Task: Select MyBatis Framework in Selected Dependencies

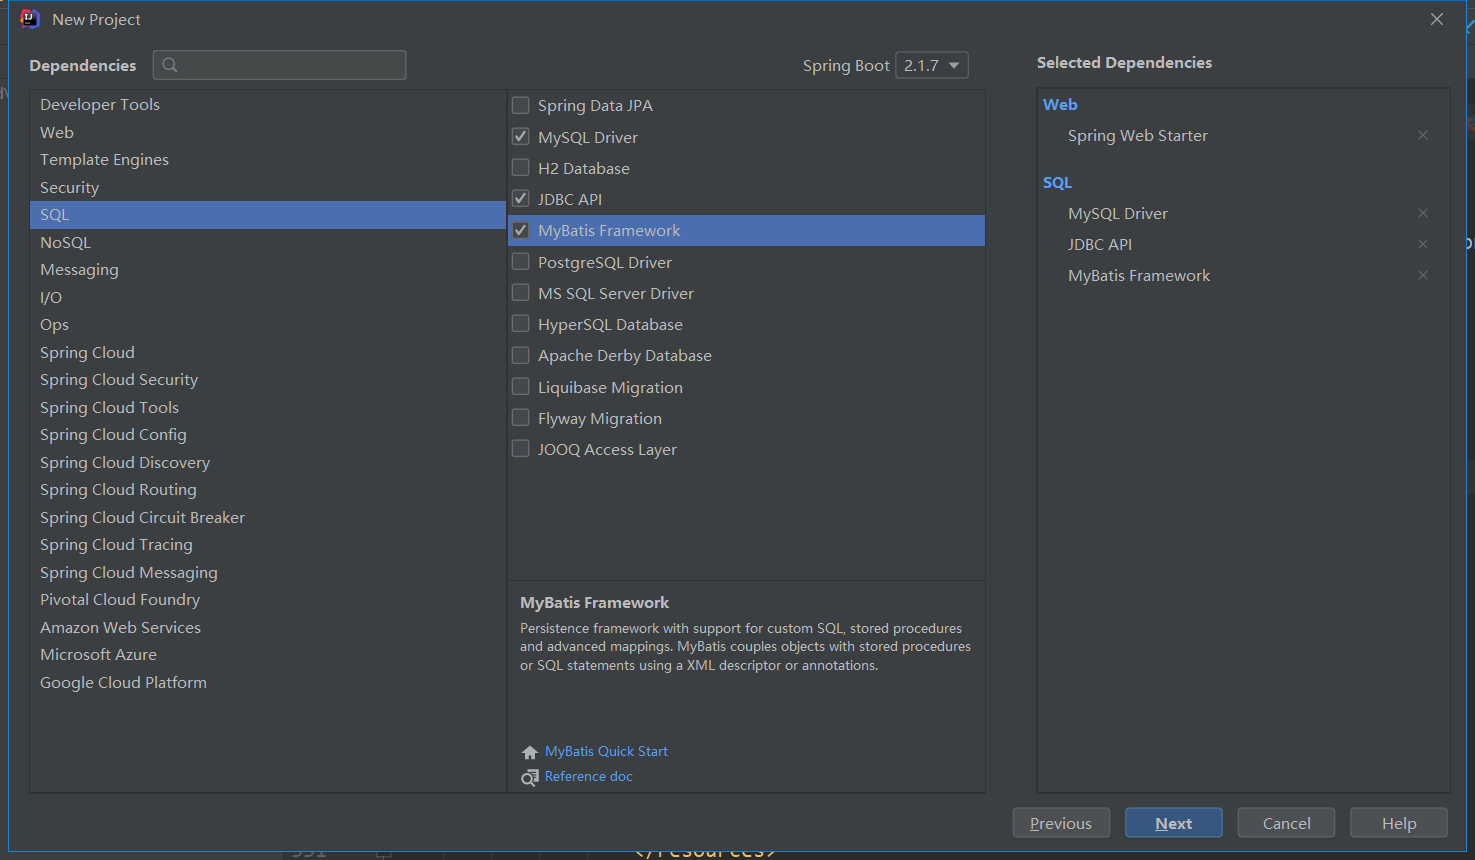Action: point(1139,275)
